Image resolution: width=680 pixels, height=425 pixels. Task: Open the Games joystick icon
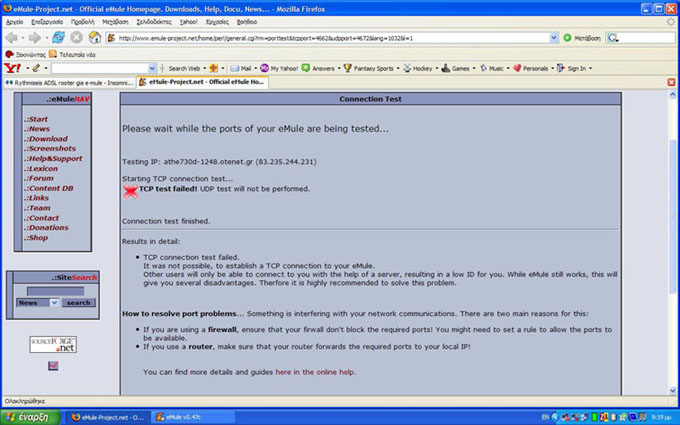(x=445, y=68)
